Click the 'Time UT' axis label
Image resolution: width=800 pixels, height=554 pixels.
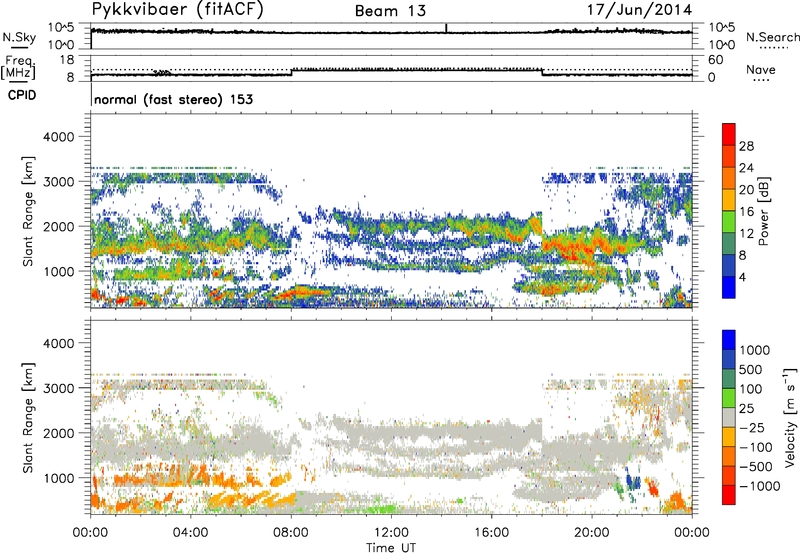[391, 548]
